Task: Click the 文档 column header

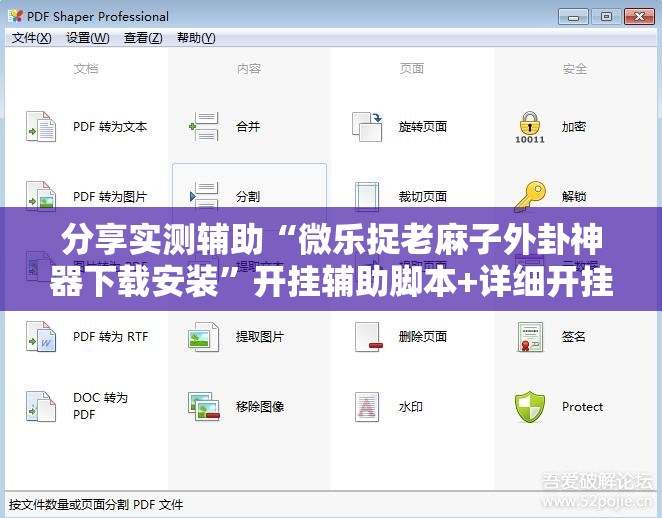Action: [x=86, y=68]
